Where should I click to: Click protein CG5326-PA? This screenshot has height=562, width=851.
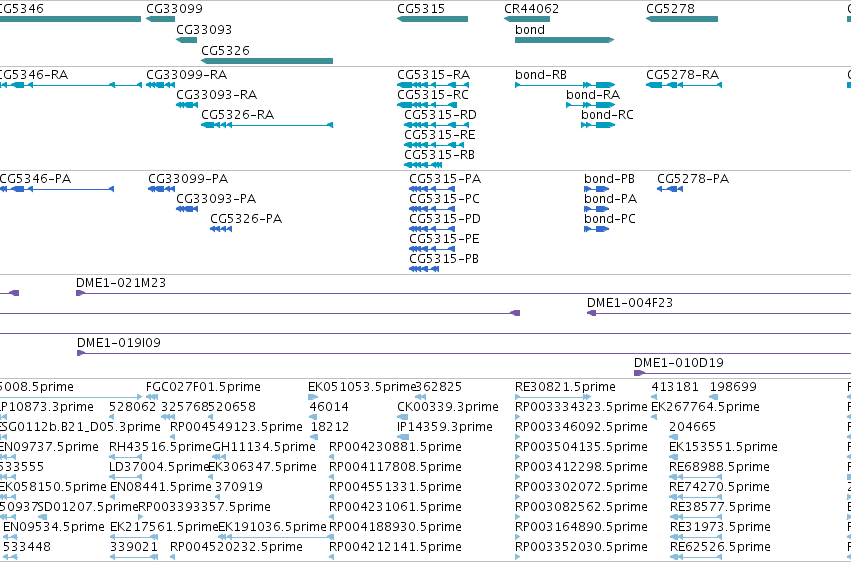(246, 219)
